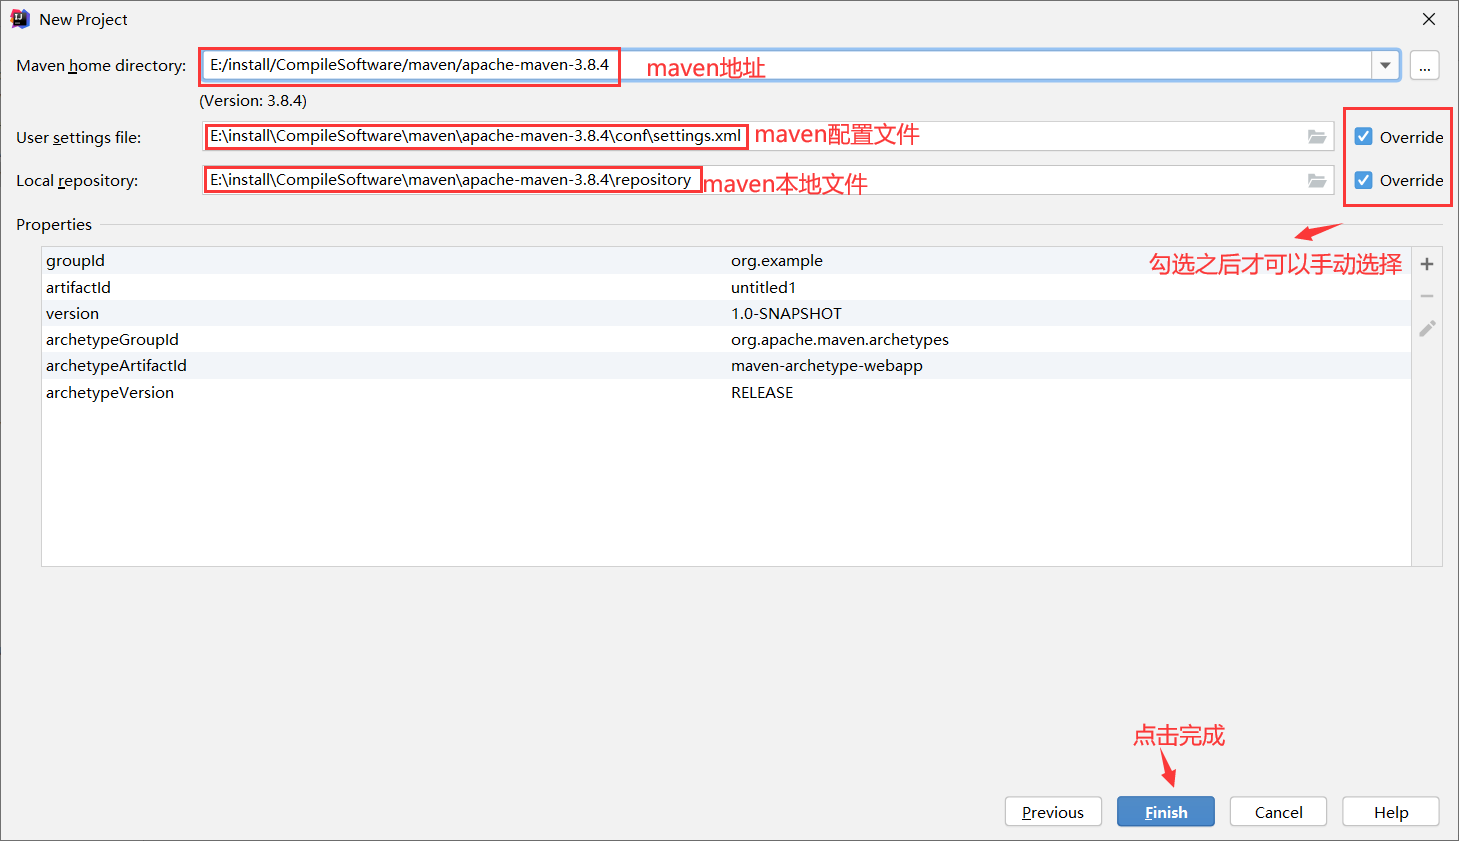
Task: Click the Maven home directory label
Action: (x=101, y=66)
